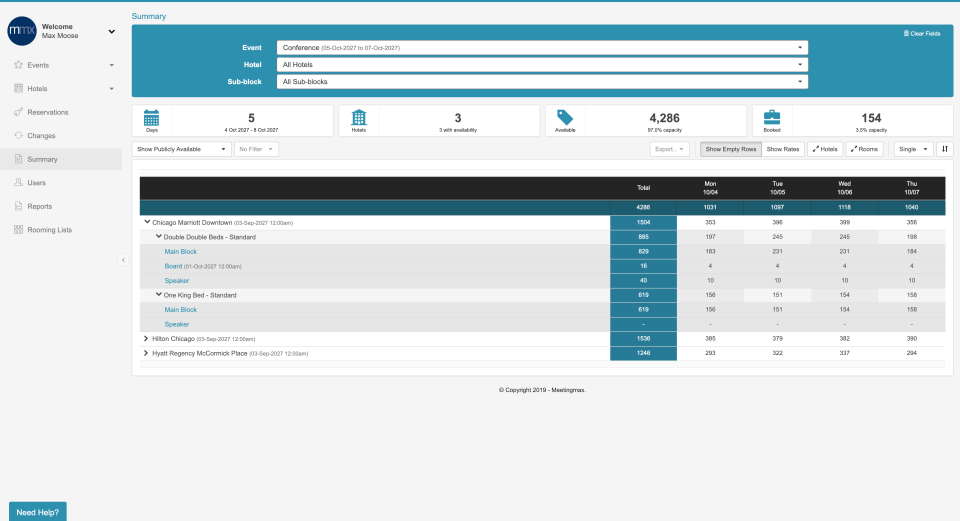Open the Users page
960x521 pixels.
coord(37,183)
